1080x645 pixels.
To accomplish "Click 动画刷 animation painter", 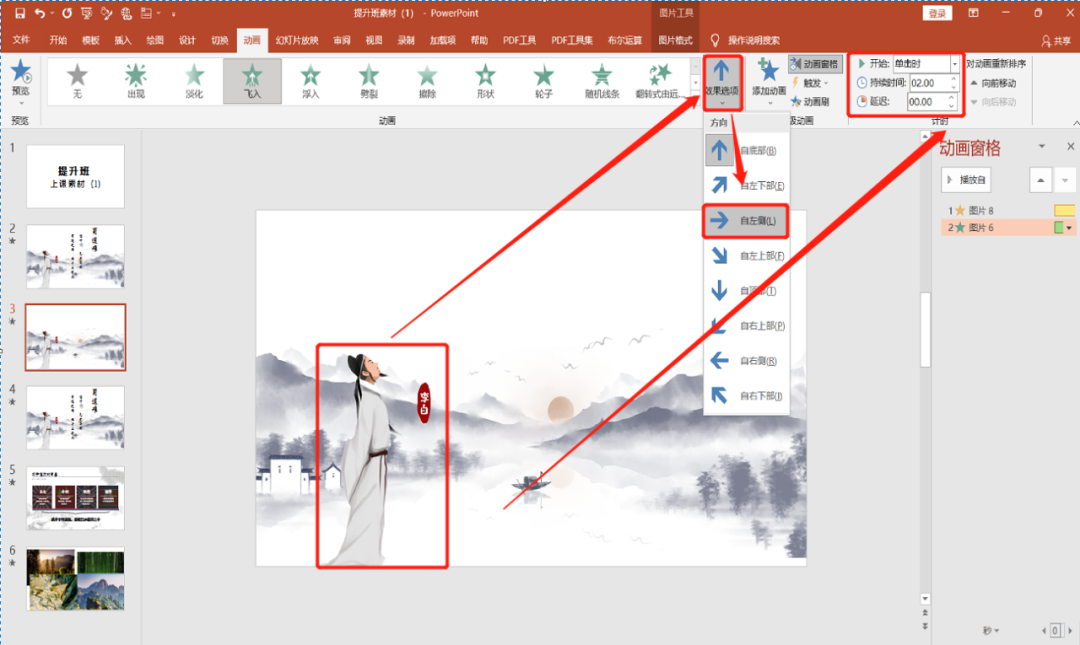I will click(x=810, y=101).
